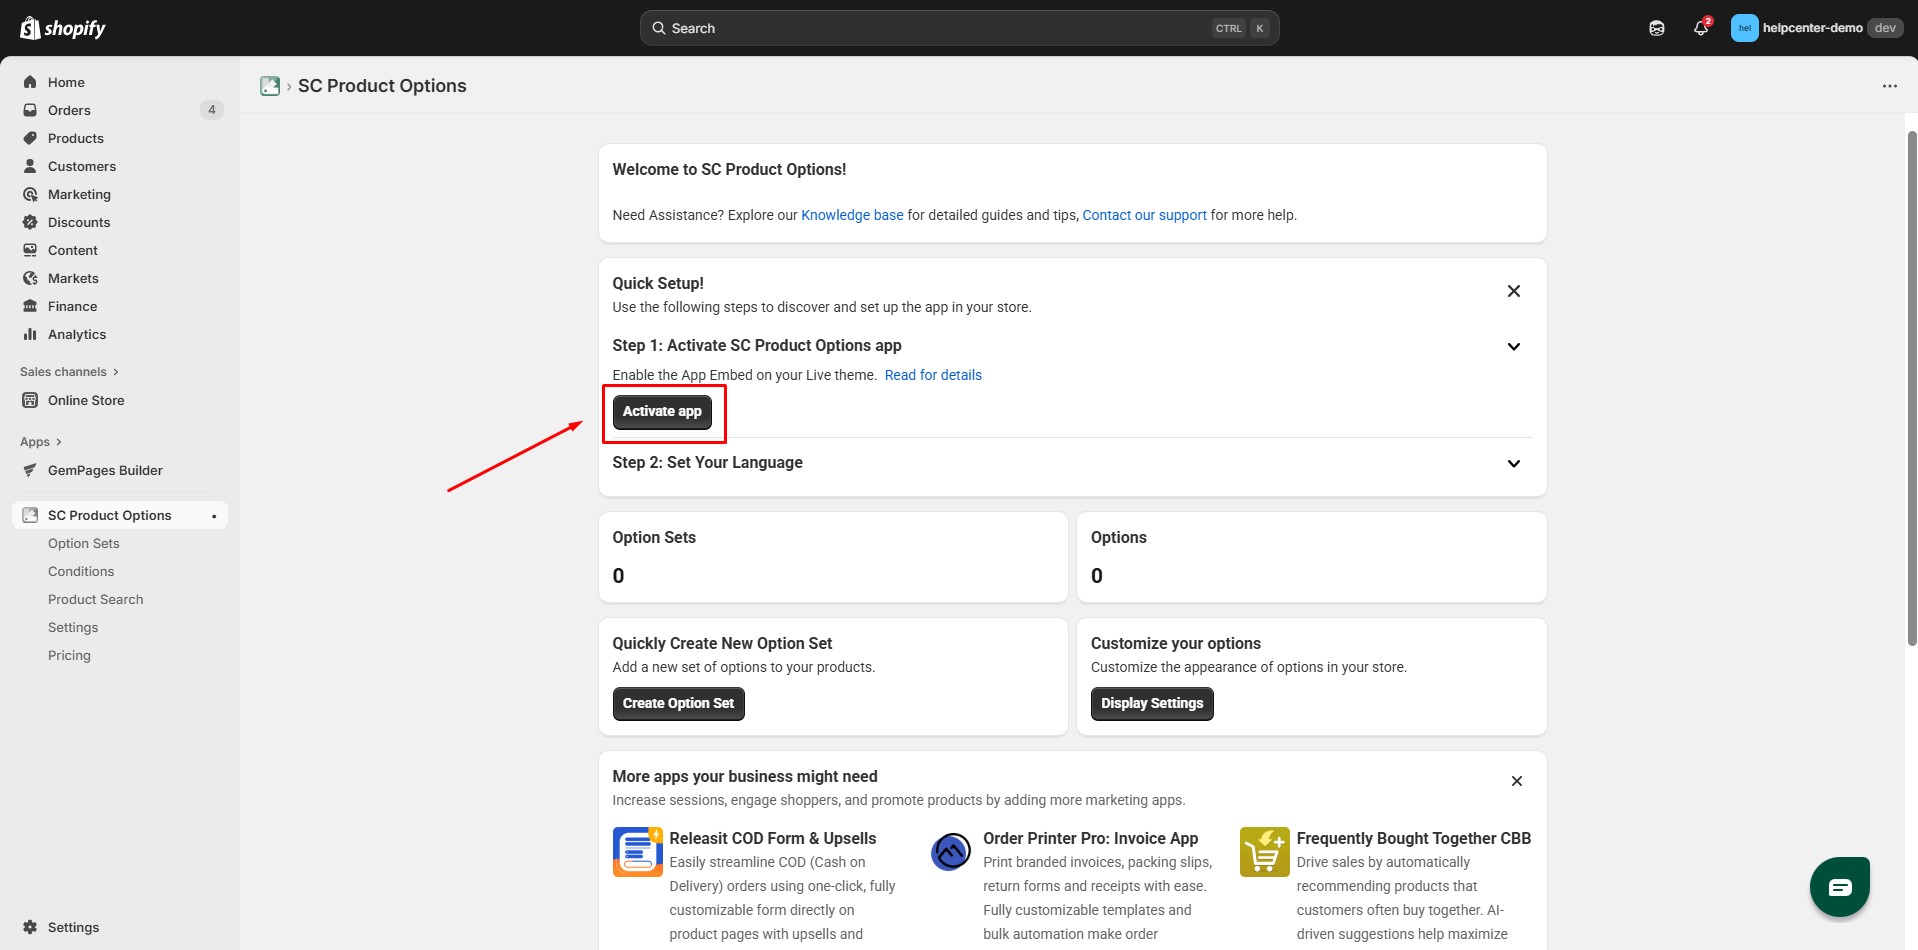Open the Discounts section
Viewport: 1918px width, 950px height.
[79, 222]
